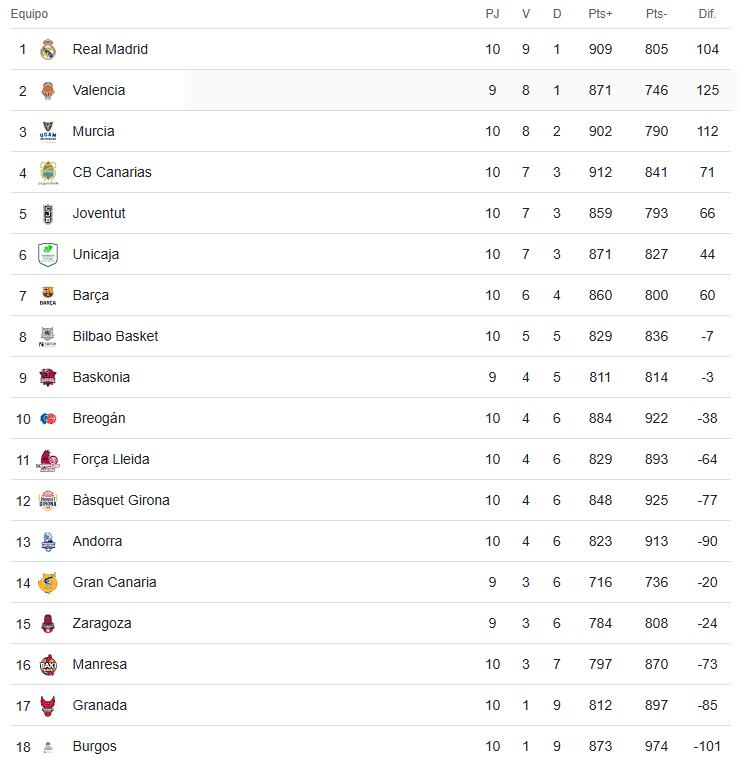Click the Baskonia team logo

48,378
